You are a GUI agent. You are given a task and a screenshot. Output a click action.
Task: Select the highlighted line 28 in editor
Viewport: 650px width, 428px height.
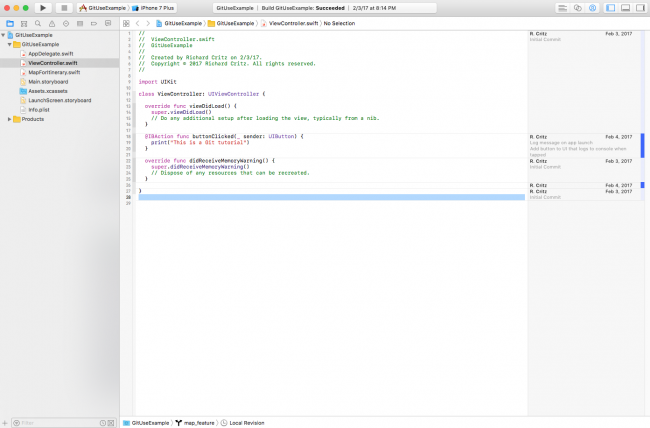coord(332,197)
